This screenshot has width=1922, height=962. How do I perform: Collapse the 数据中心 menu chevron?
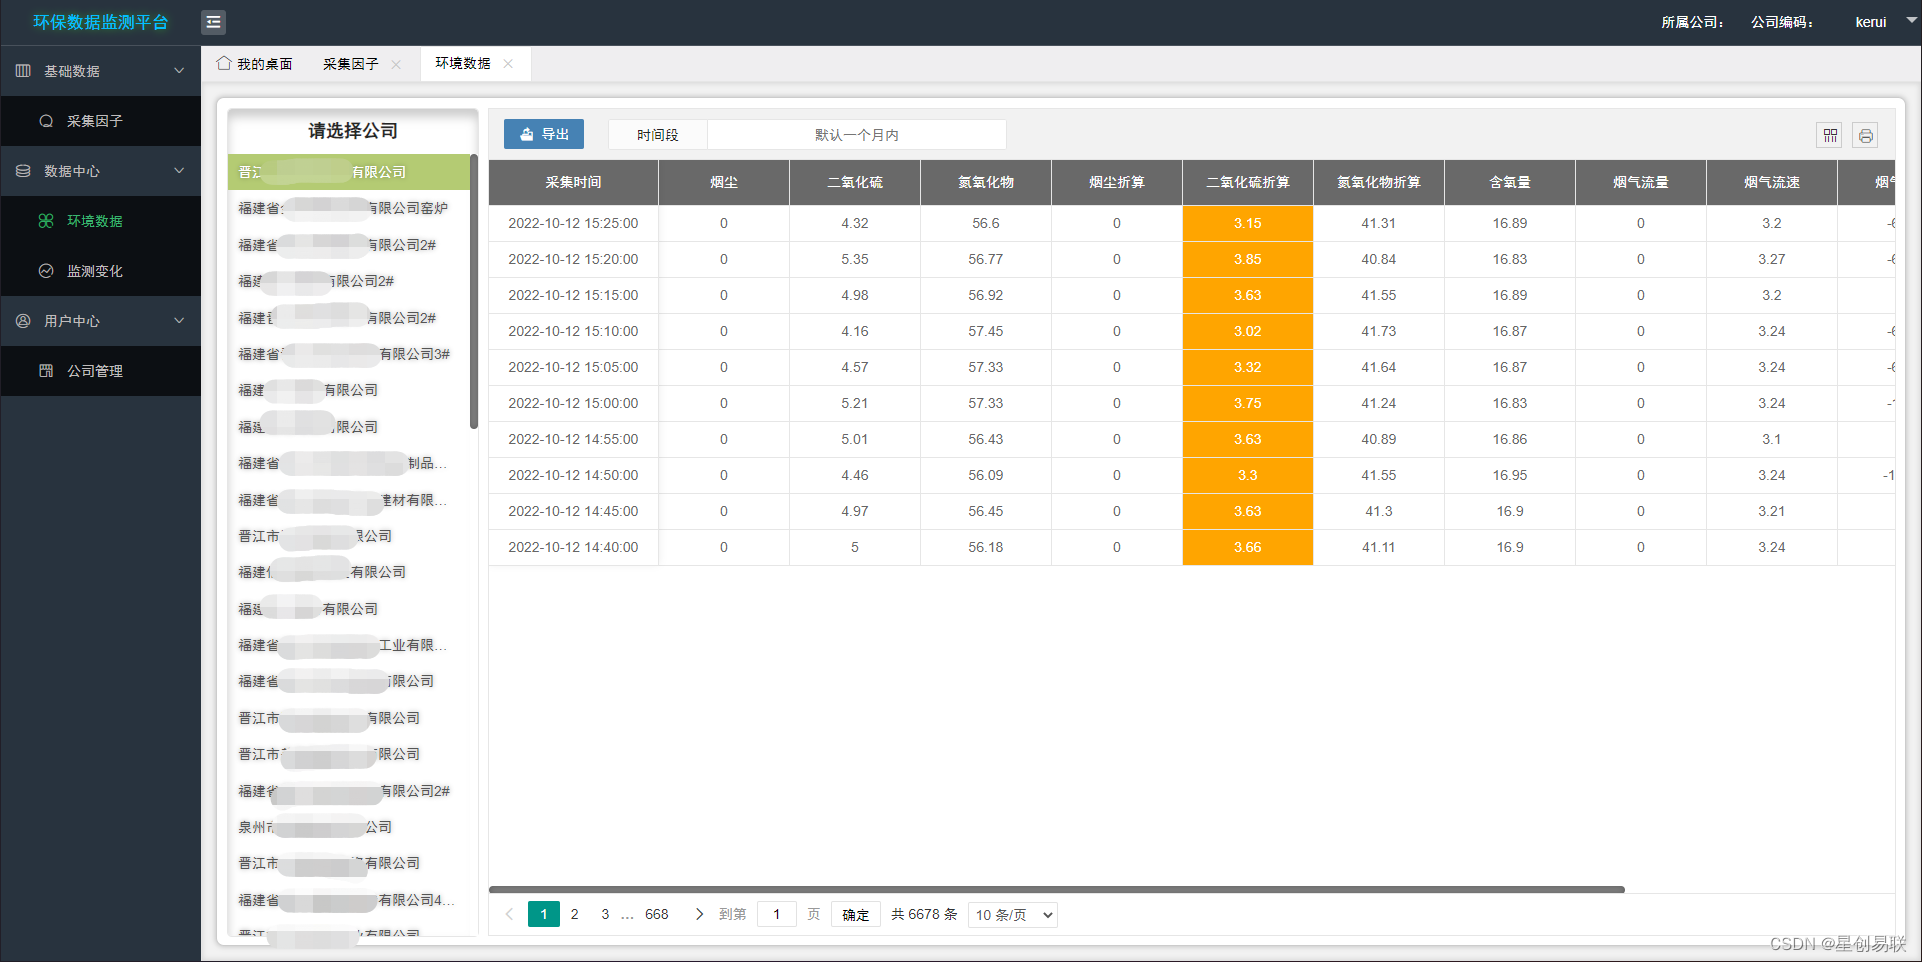point(179,171)
